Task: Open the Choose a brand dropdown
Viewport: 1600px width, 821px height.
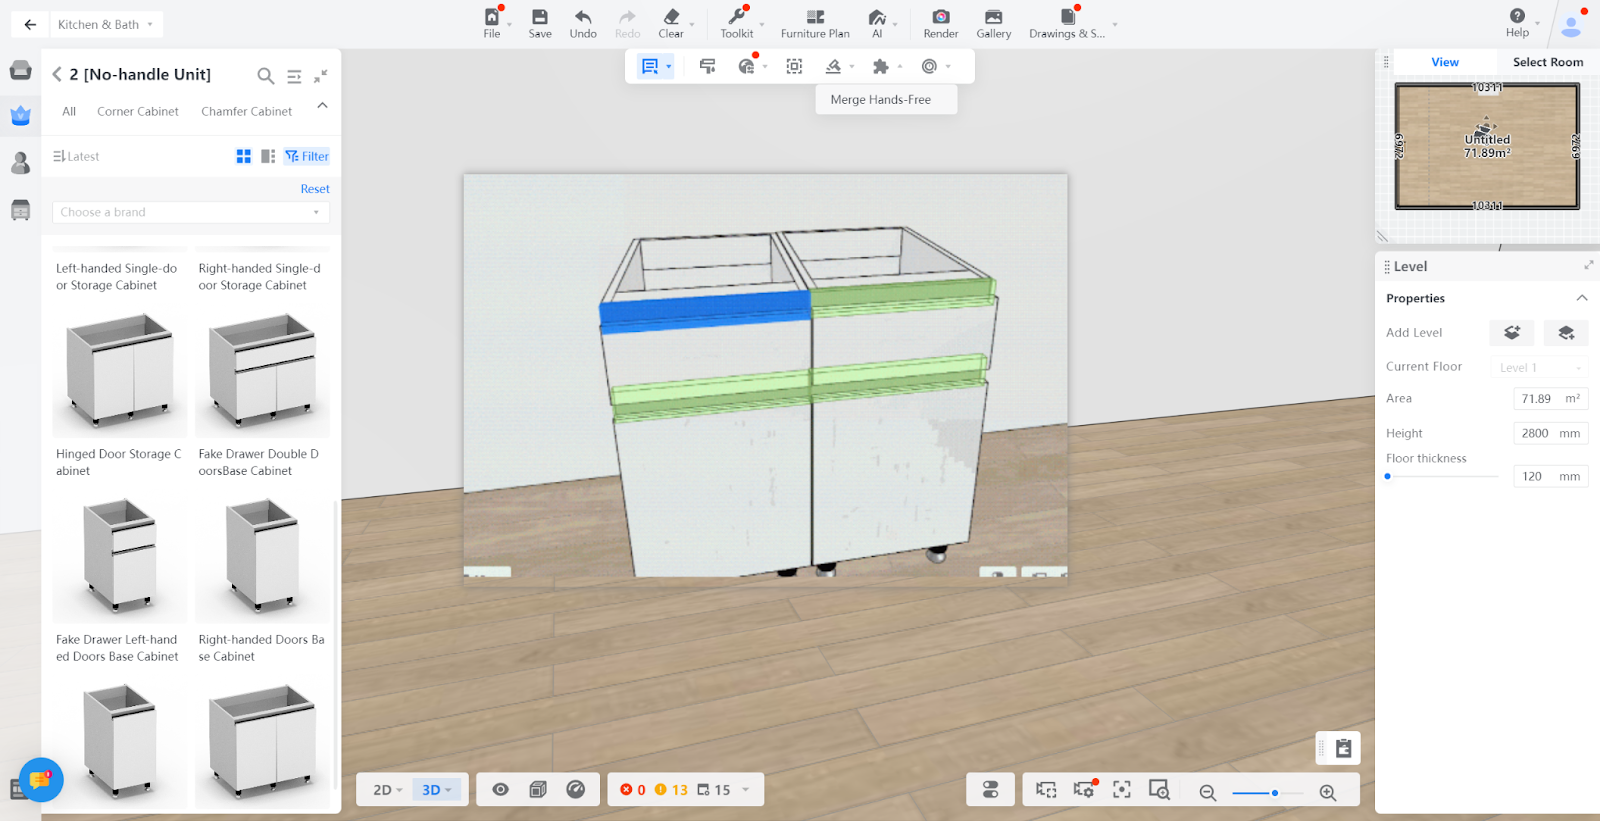Action: pyautogui.click(x=190, y=212)
